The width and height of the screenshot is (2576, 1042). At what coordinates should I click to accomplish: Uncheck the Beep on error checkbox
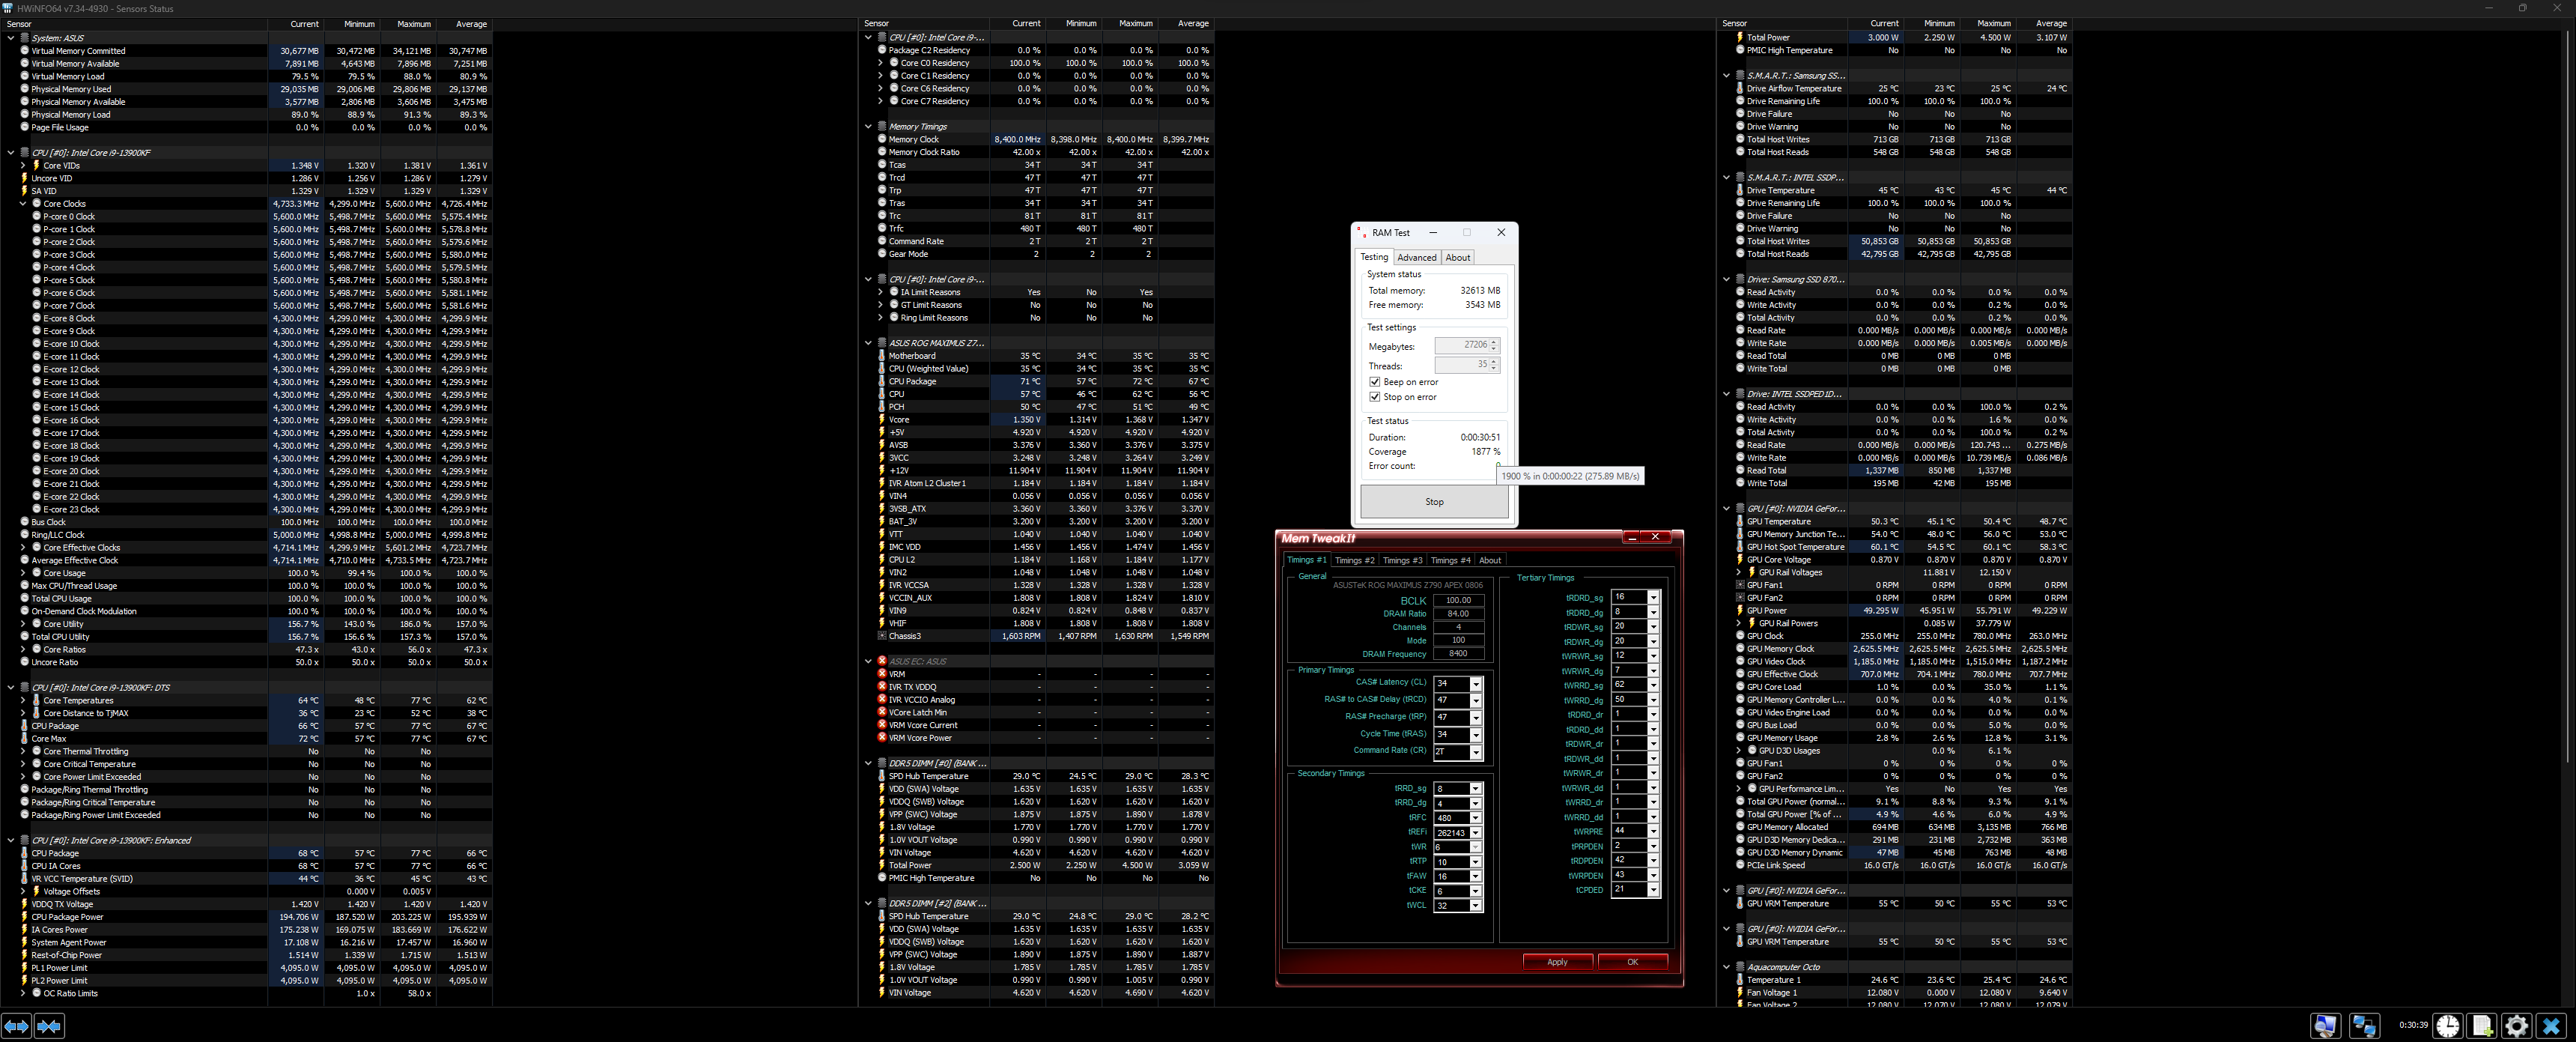tap(1375, 382)
